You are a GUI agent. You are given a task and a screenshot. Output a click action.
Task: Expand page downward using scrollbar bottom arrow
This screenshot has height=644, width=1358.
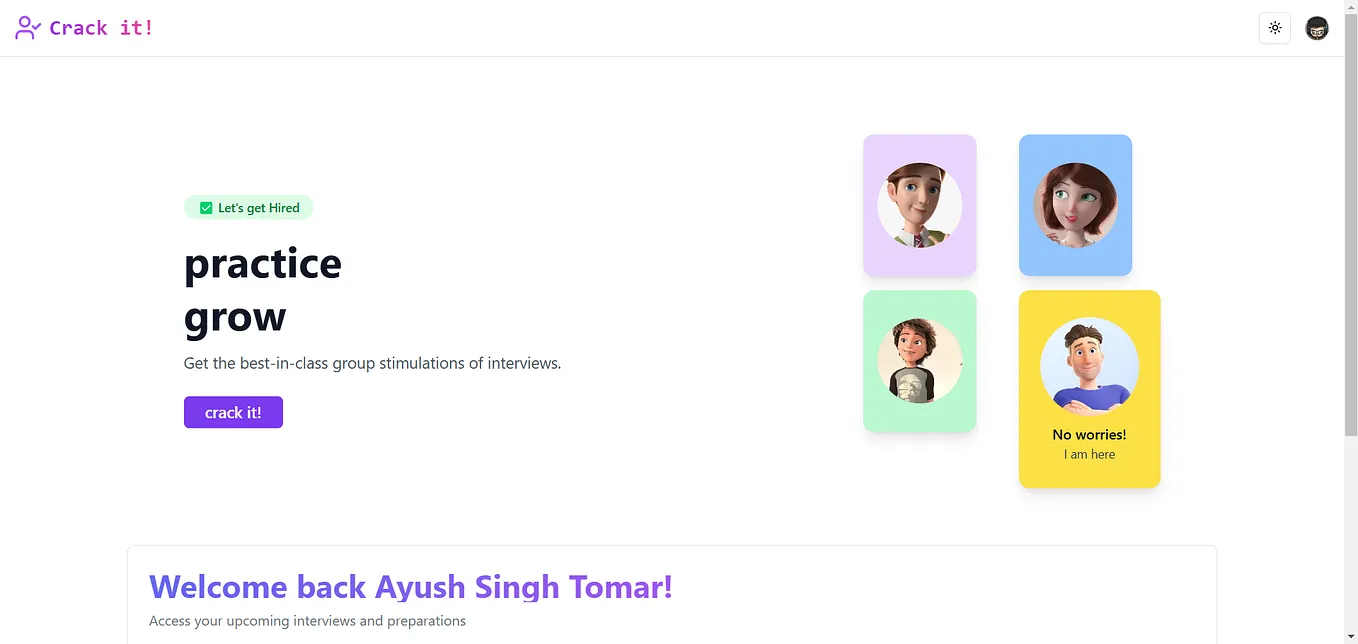coord(1351,637)
